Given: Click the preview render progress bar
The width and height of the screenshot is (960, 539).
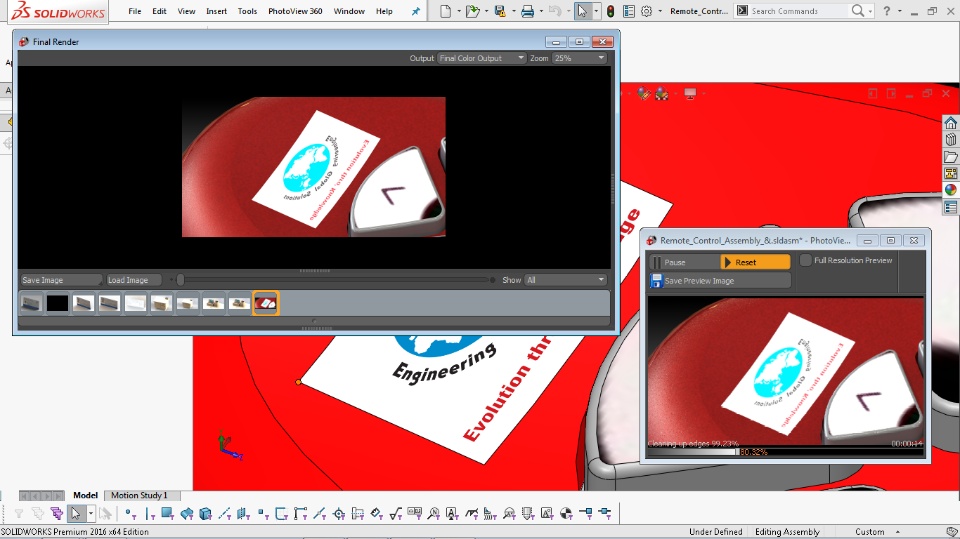Looking at the screenshot, I should (786, 452).
